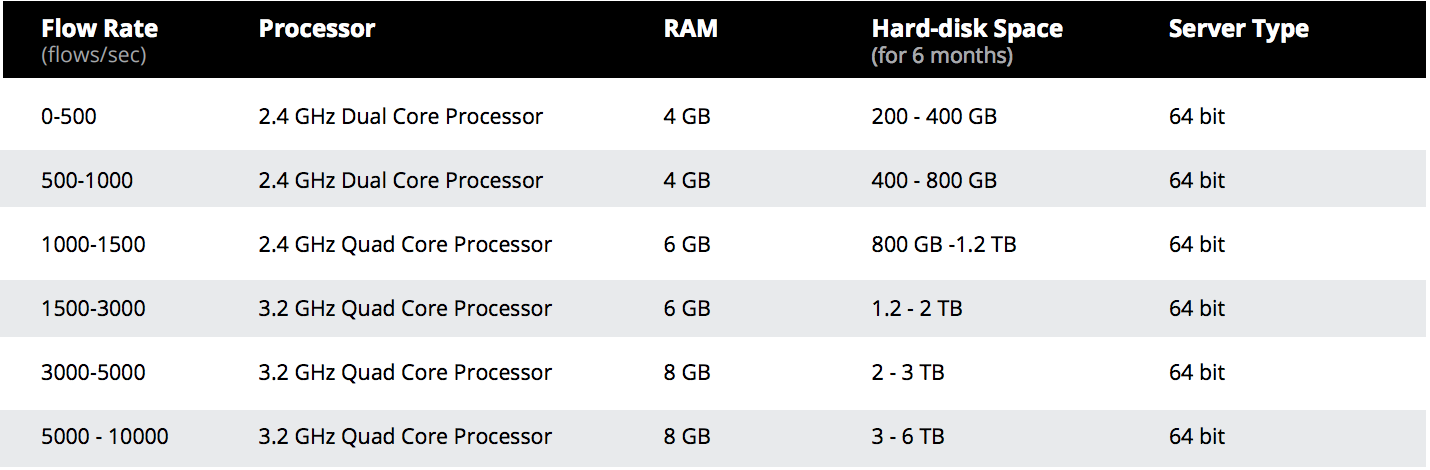Click the processor cell in the 0-500 row
This screenshot has height=470, width=1430.
point(400,117)
